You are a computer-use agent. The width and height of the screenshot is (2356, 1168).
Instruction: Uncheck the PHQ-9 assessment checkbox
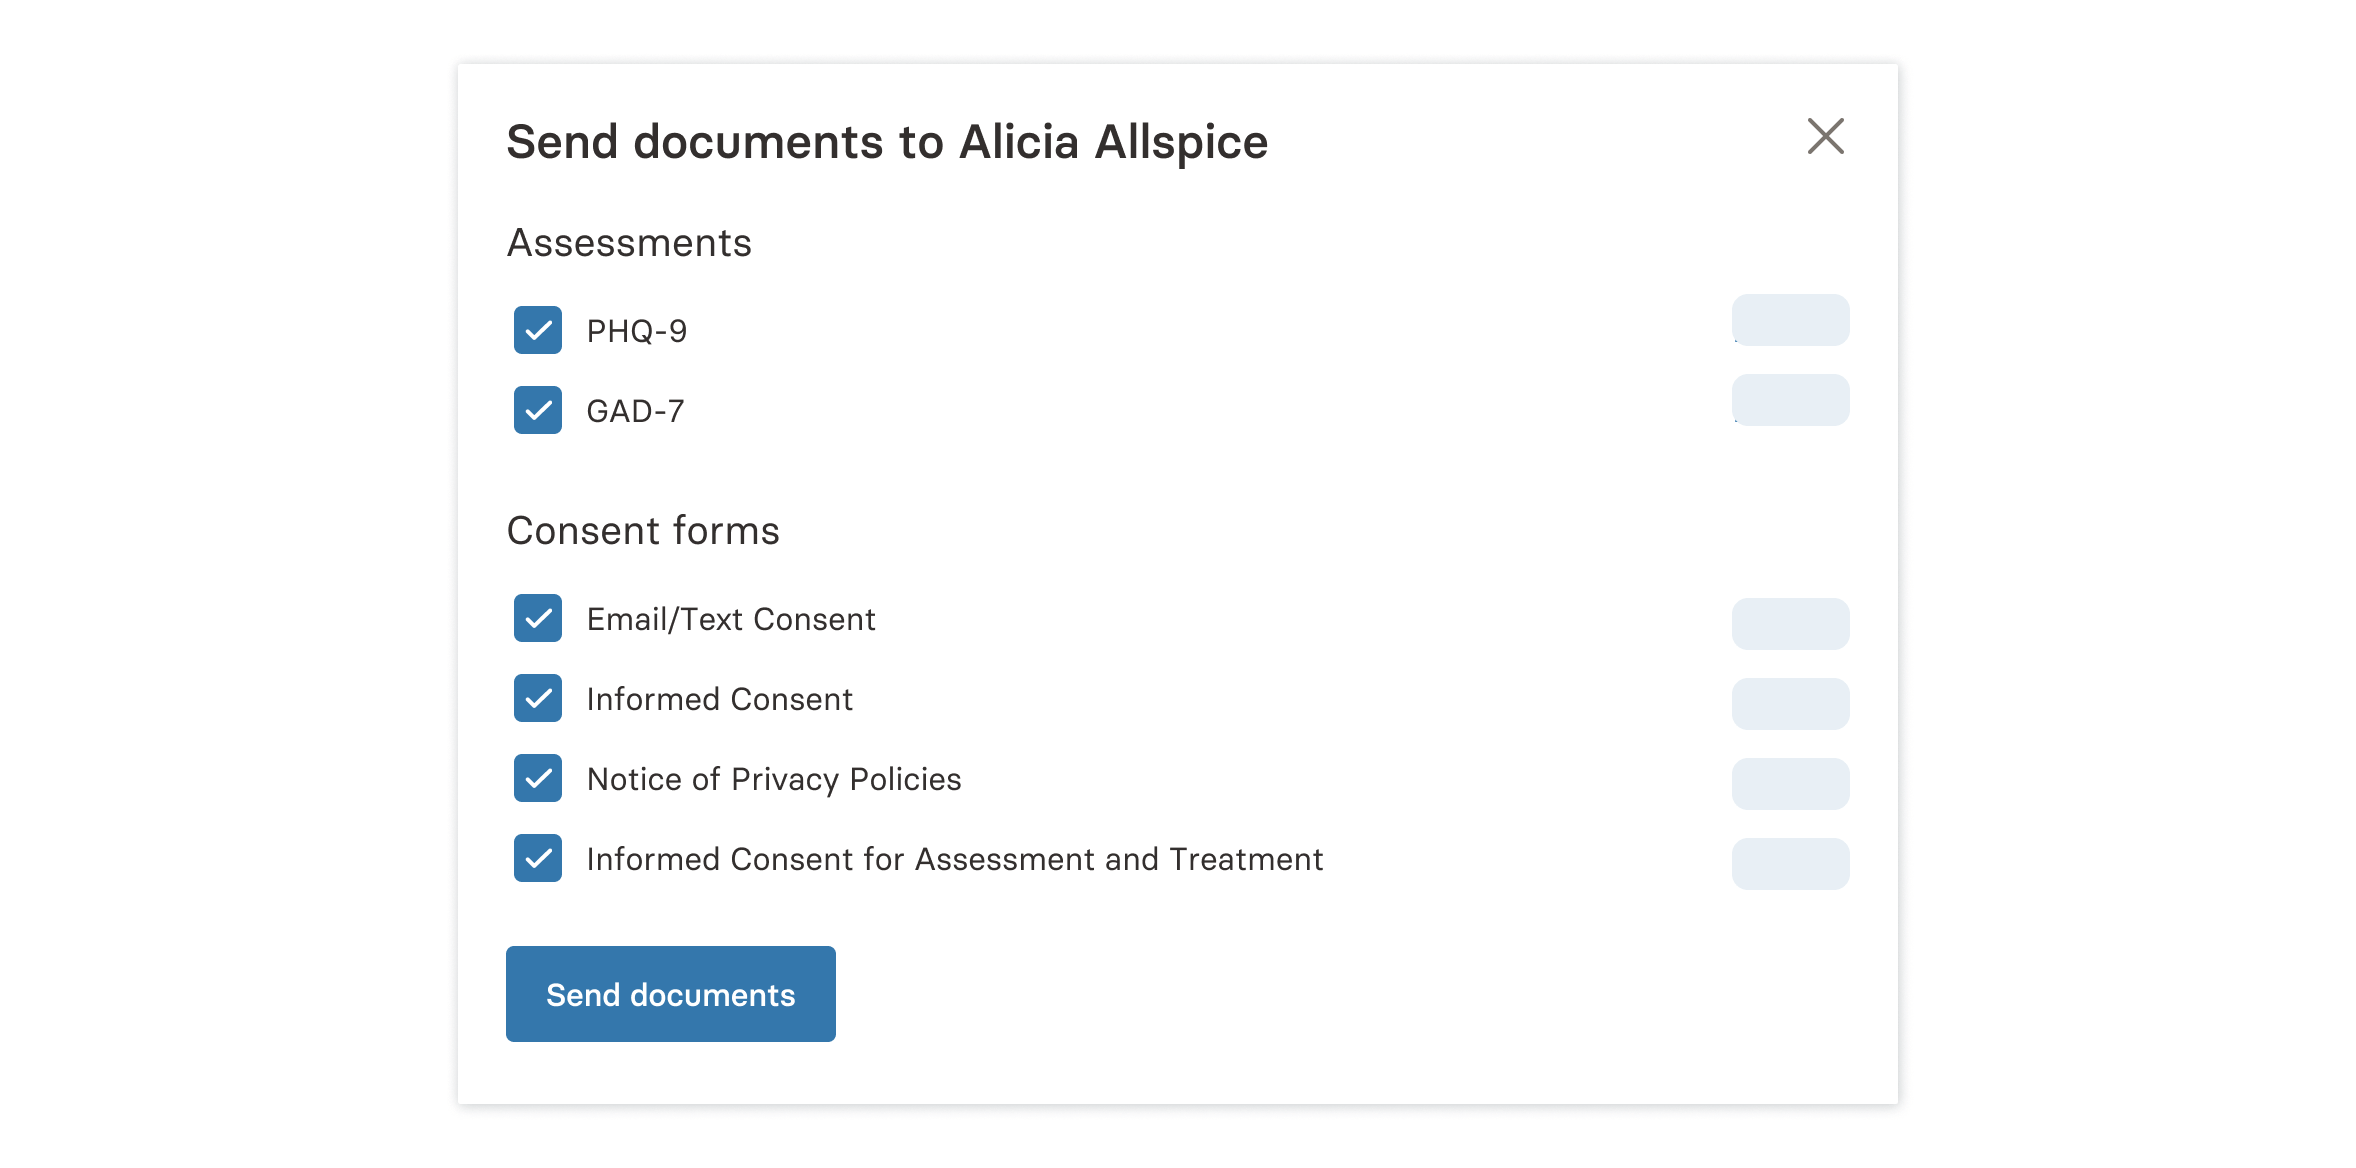click(538, 330)
